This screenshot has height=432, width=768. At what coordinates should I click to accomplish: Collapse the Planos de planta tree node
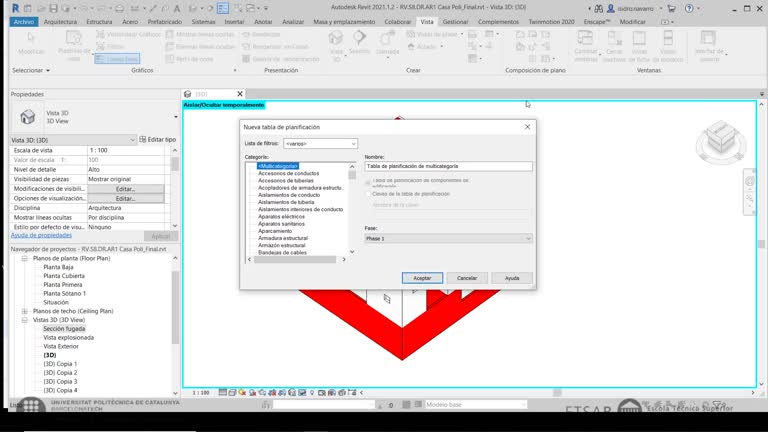point(23,258)
